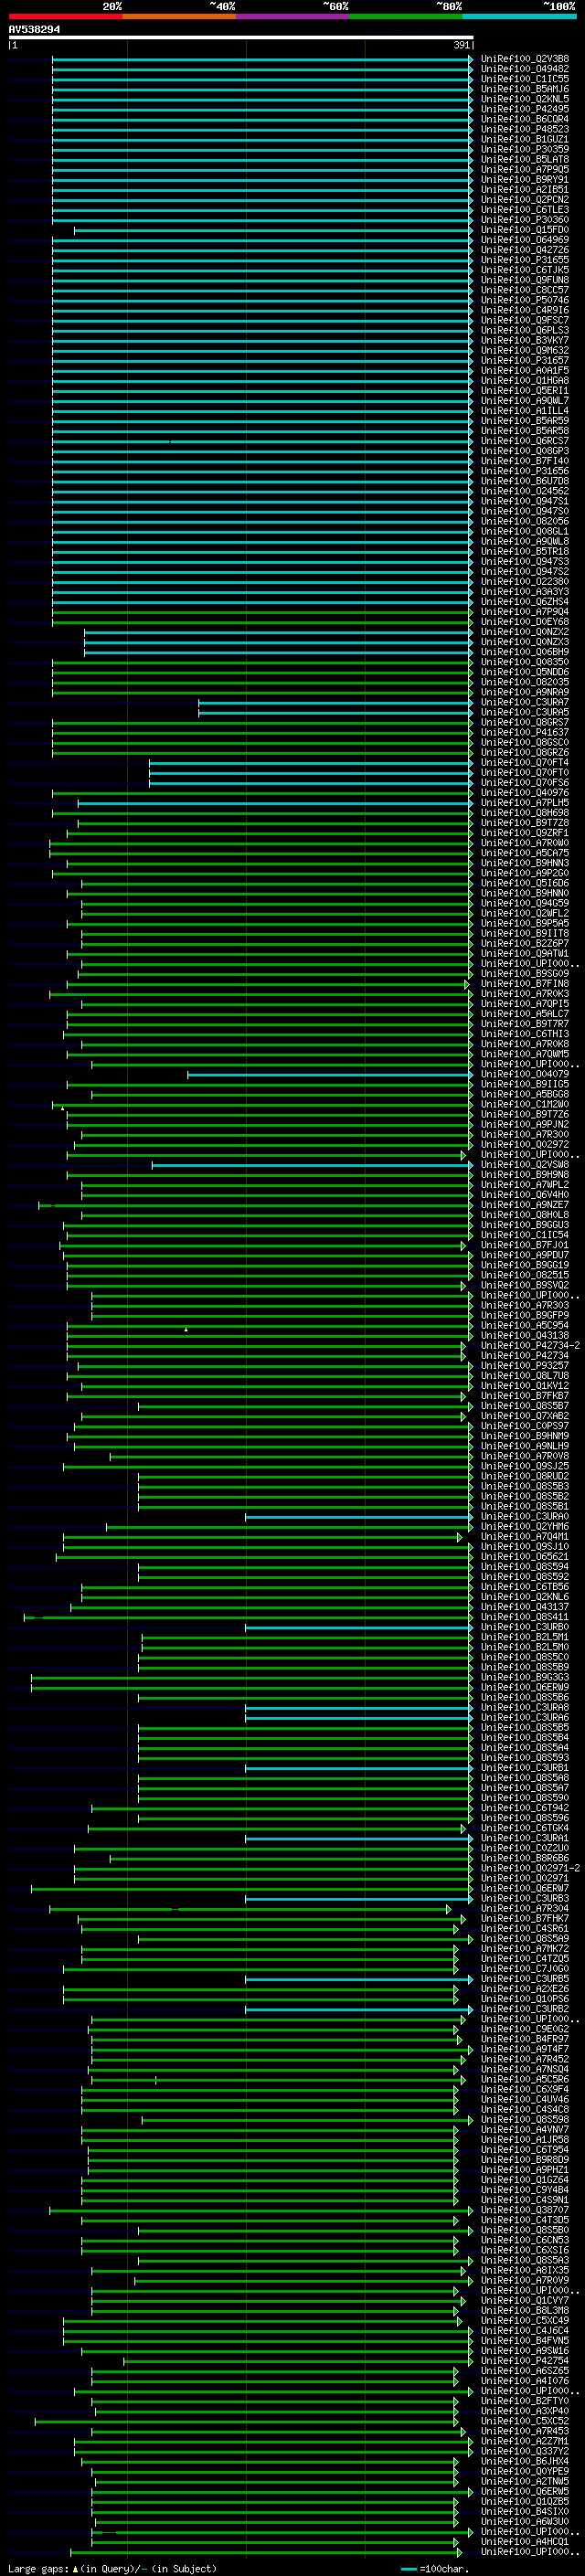Click the =100char. scale legend

point(434,2568)
